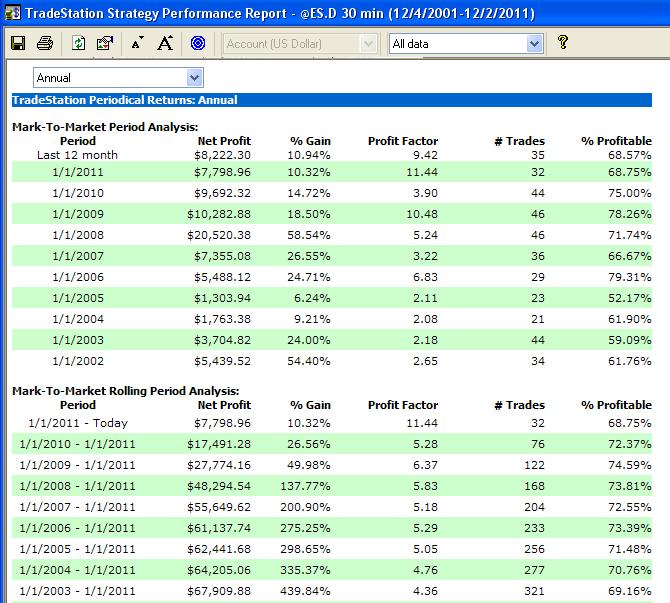This screenshot has height=603, width=670.
Task: Select the 1/1/2010 period row label
Action: point(78,193)
